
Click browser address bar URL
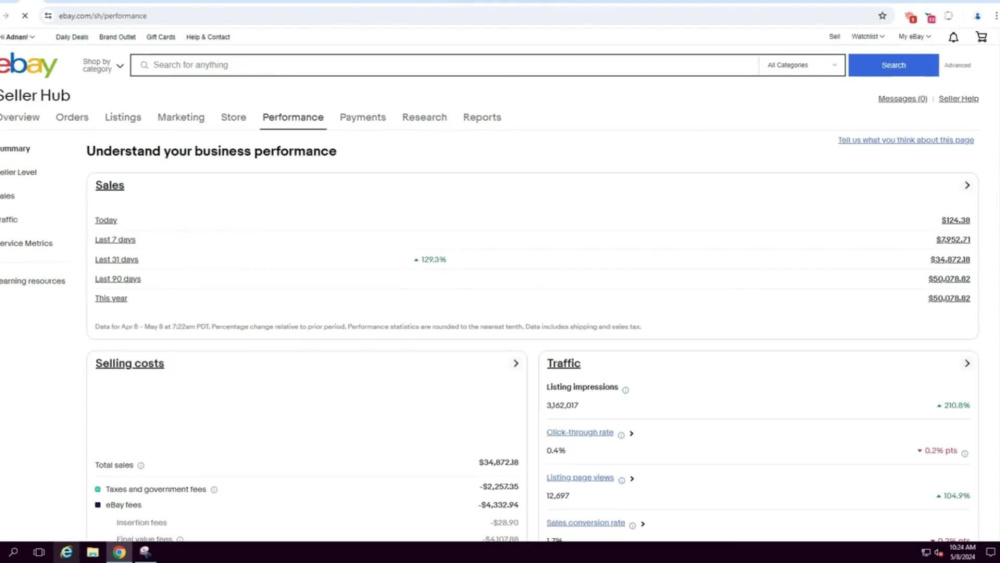pos(102,16)
